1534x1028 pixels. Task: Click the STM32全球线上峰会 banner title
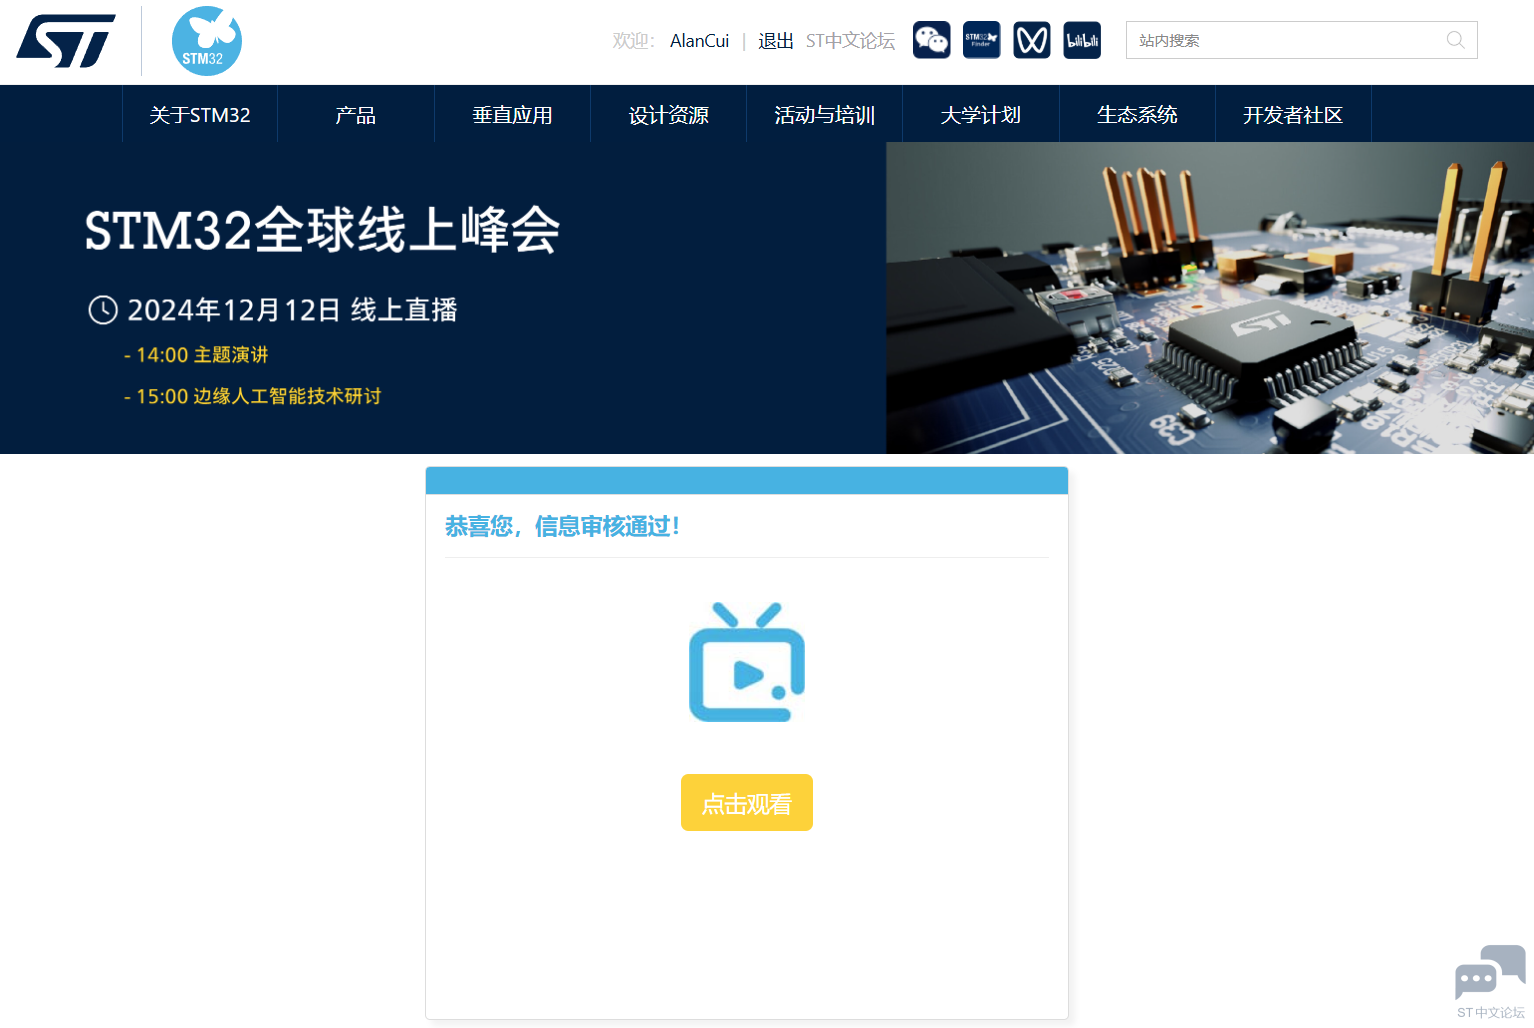click(x=322, y=230)
